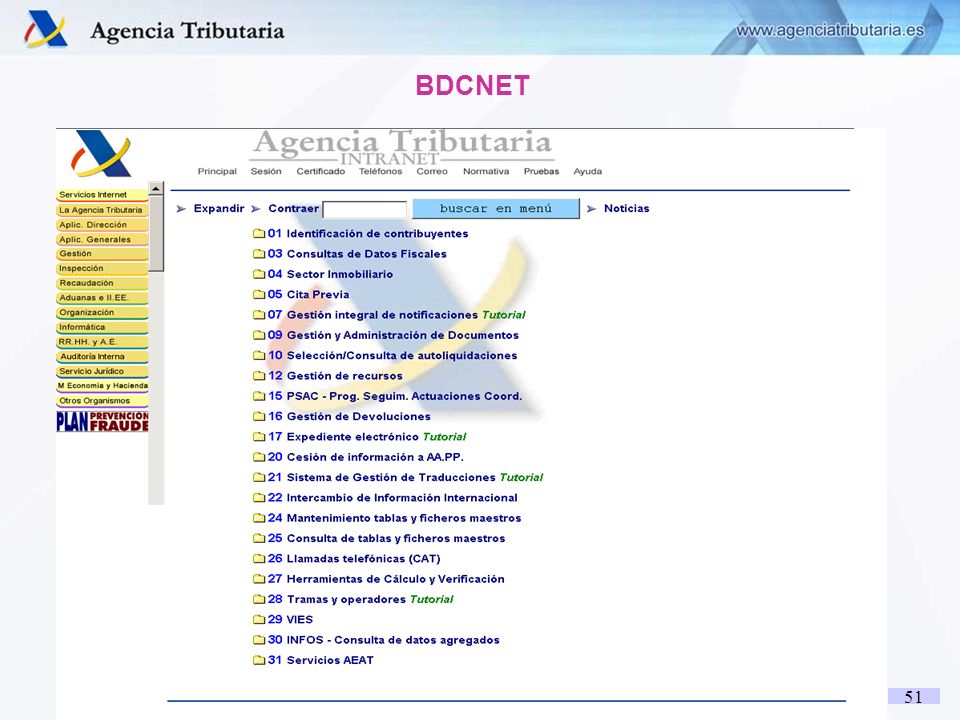
Task: Expand all menu entries with Expandir
Action: 219,208
